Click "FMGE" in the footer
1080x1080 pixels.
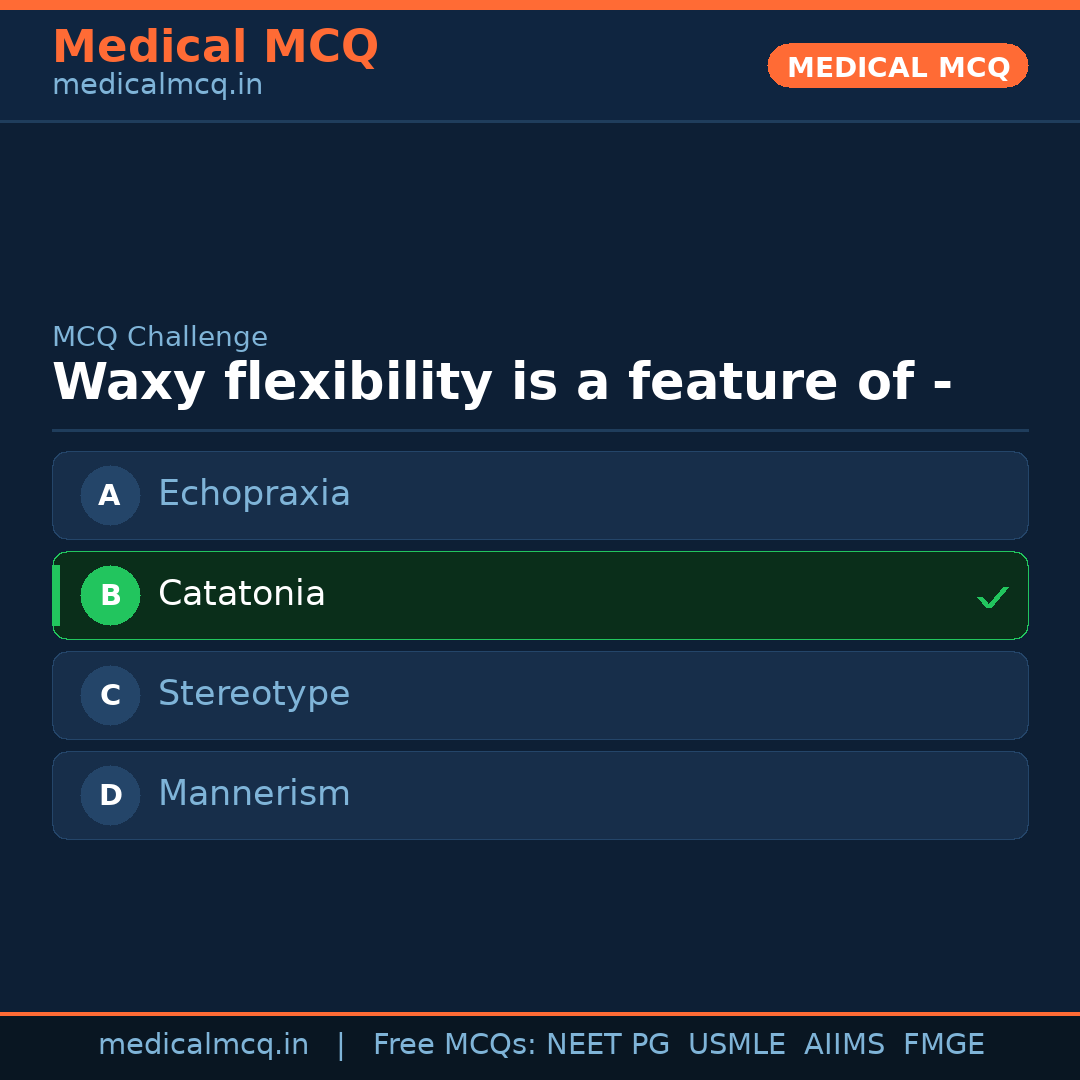(x=943, y=1045)
